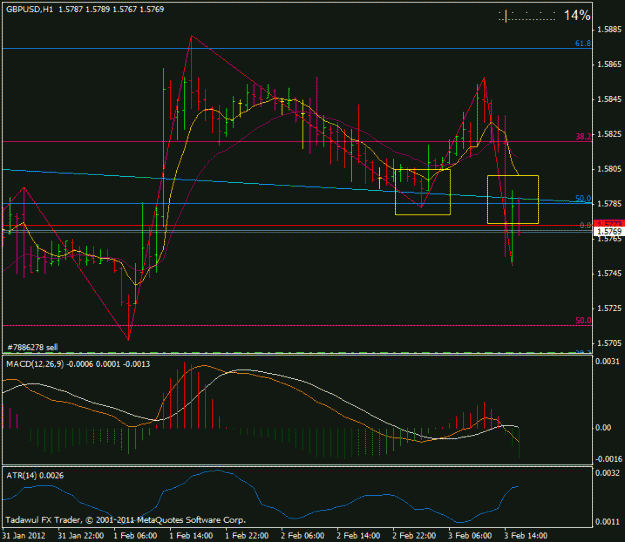
Task: Click the 2 Feb 14:00 time axis label
Action: 358,536
